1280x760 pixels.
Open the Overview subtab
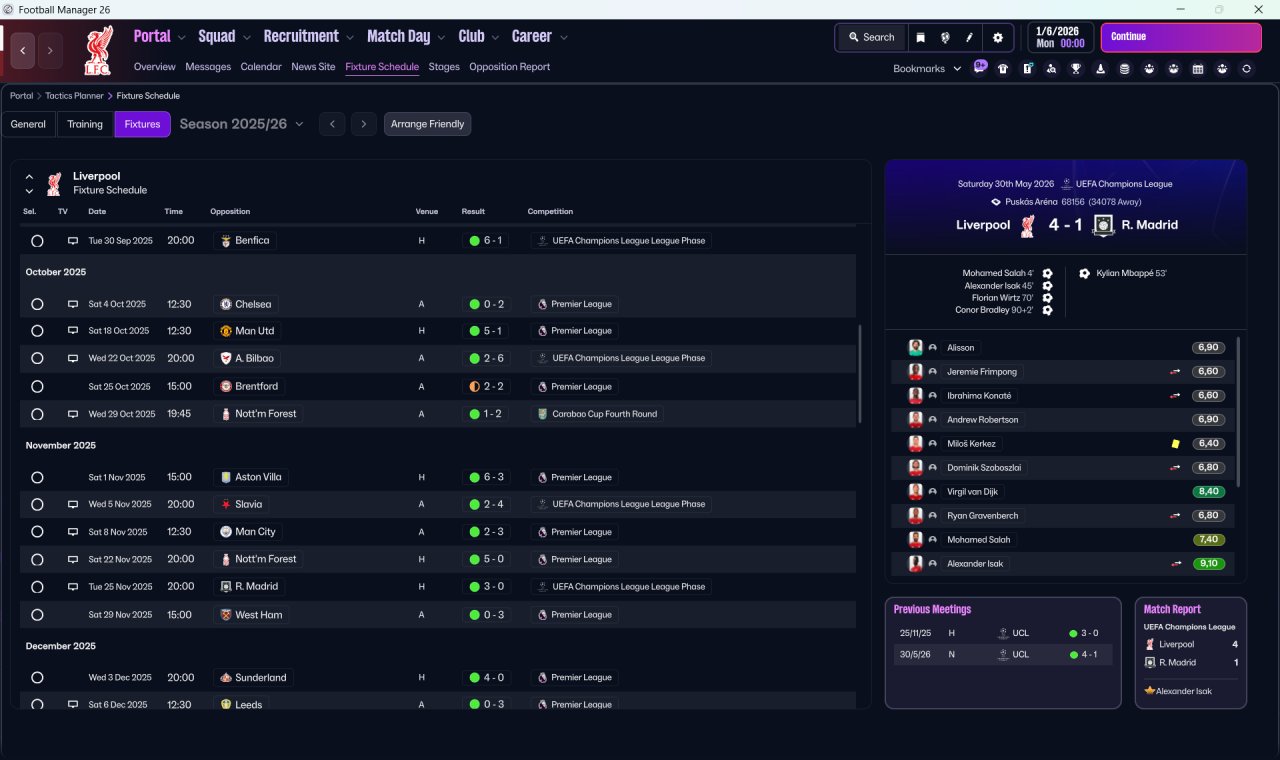point(155,67)
